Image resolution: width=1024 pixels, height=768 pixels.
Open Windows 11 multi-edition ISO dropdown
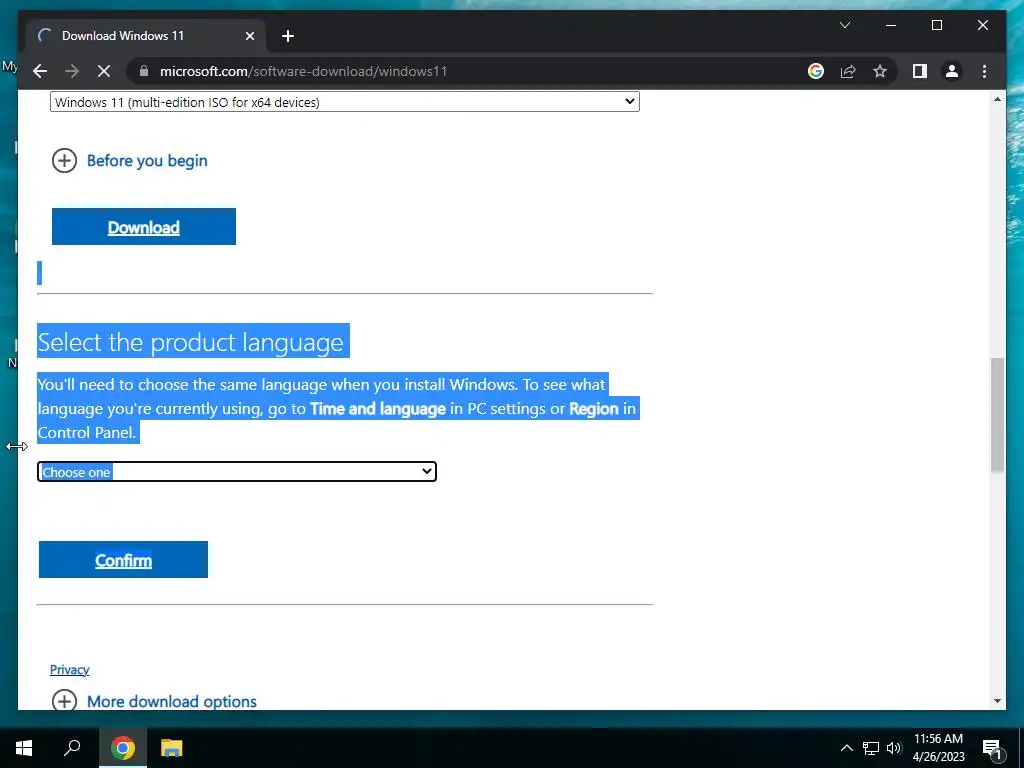(x=345, y=102)
